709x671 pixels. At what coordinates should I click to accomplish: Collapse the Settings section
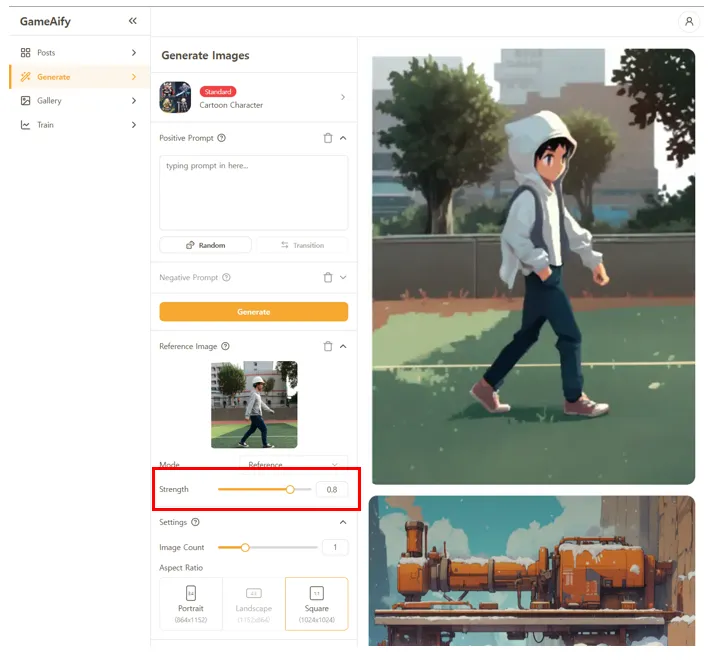pos(343,522)
